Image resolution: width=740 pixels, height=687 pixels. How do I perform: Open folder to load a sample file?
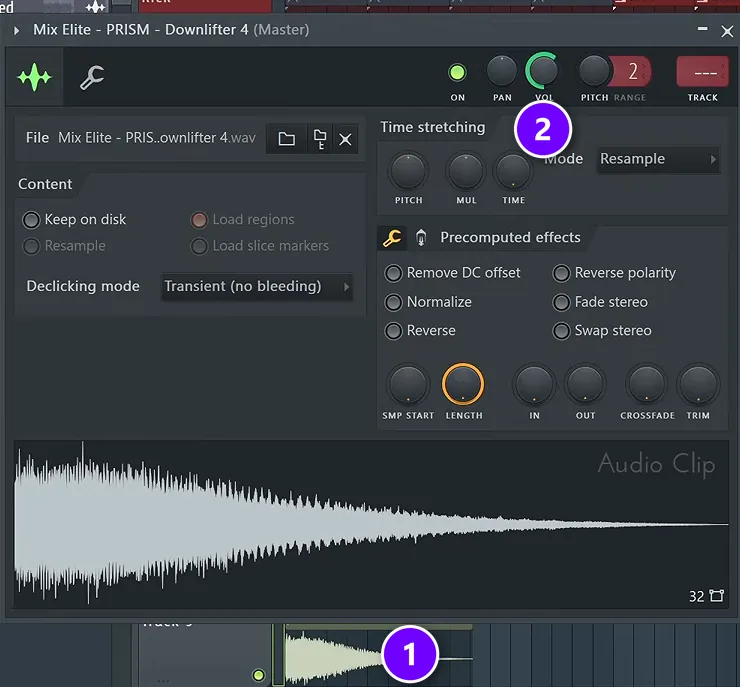pos(286,139)
